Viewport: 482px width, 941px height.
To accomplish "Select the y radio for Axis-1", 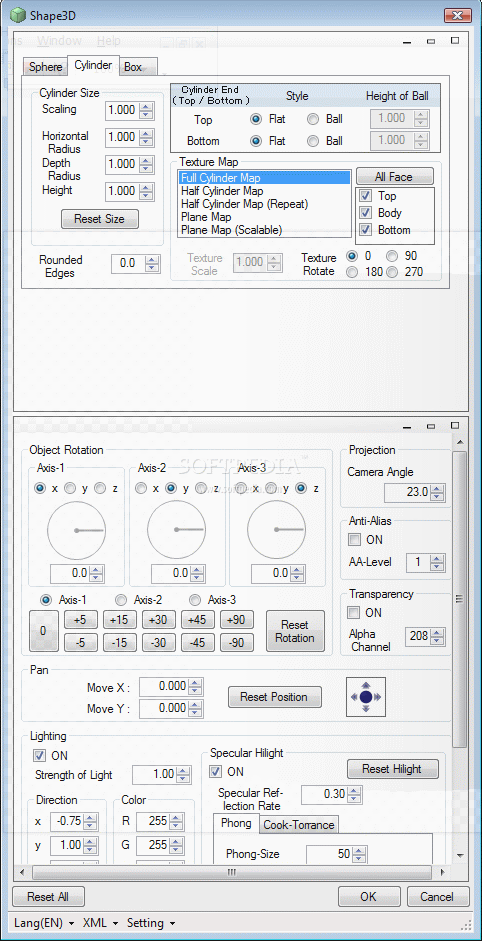I will pos(70,489).
